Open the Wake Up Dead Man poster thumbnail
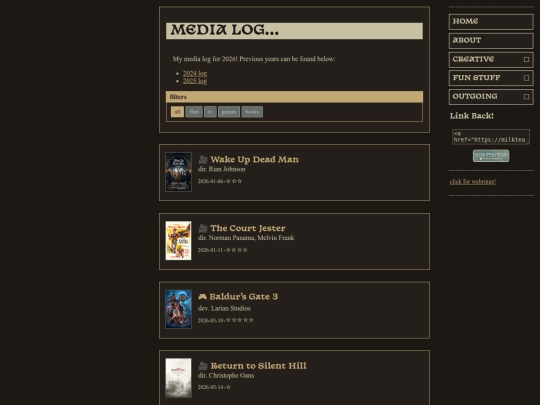This screenshot has height=405, width=540. (x=178, y=172)
